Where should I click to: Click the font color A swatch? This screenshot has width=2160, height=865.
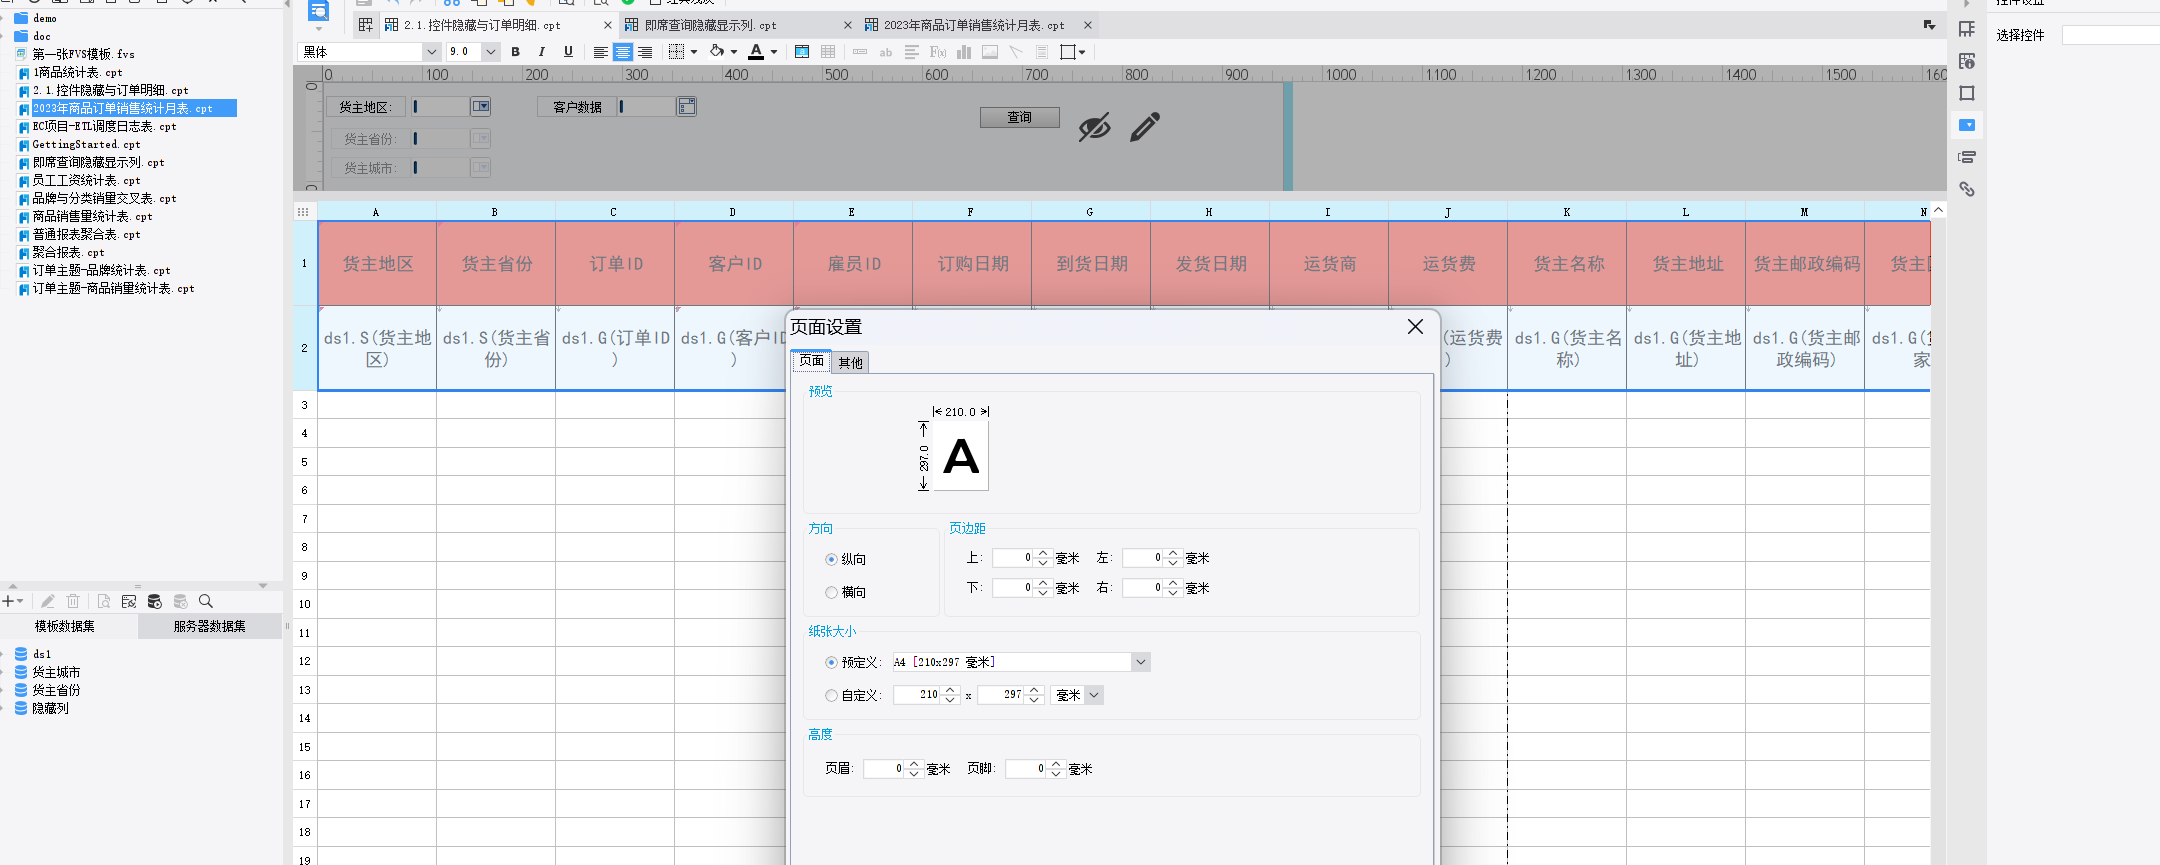coord(756,52)
